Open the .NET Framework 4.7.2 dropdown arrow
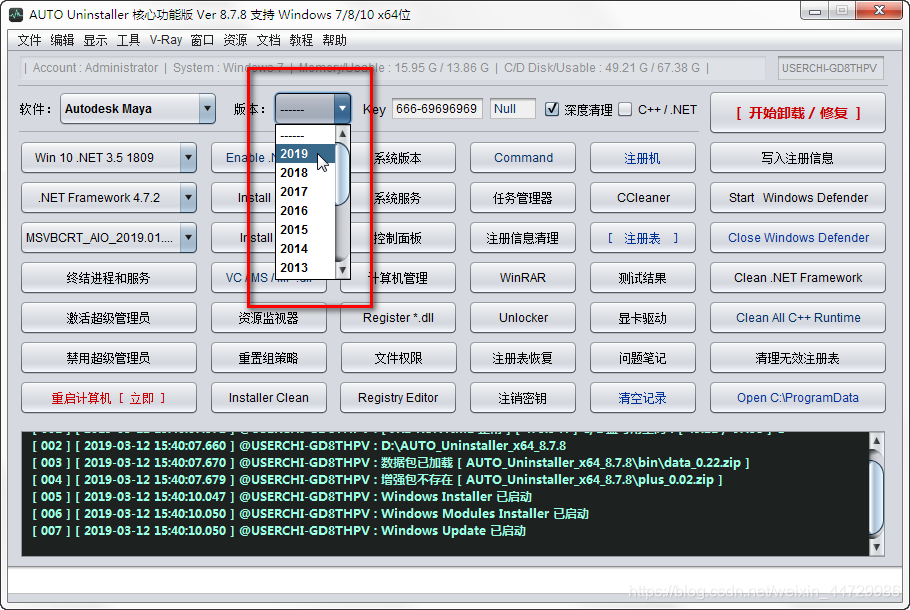 188,198
